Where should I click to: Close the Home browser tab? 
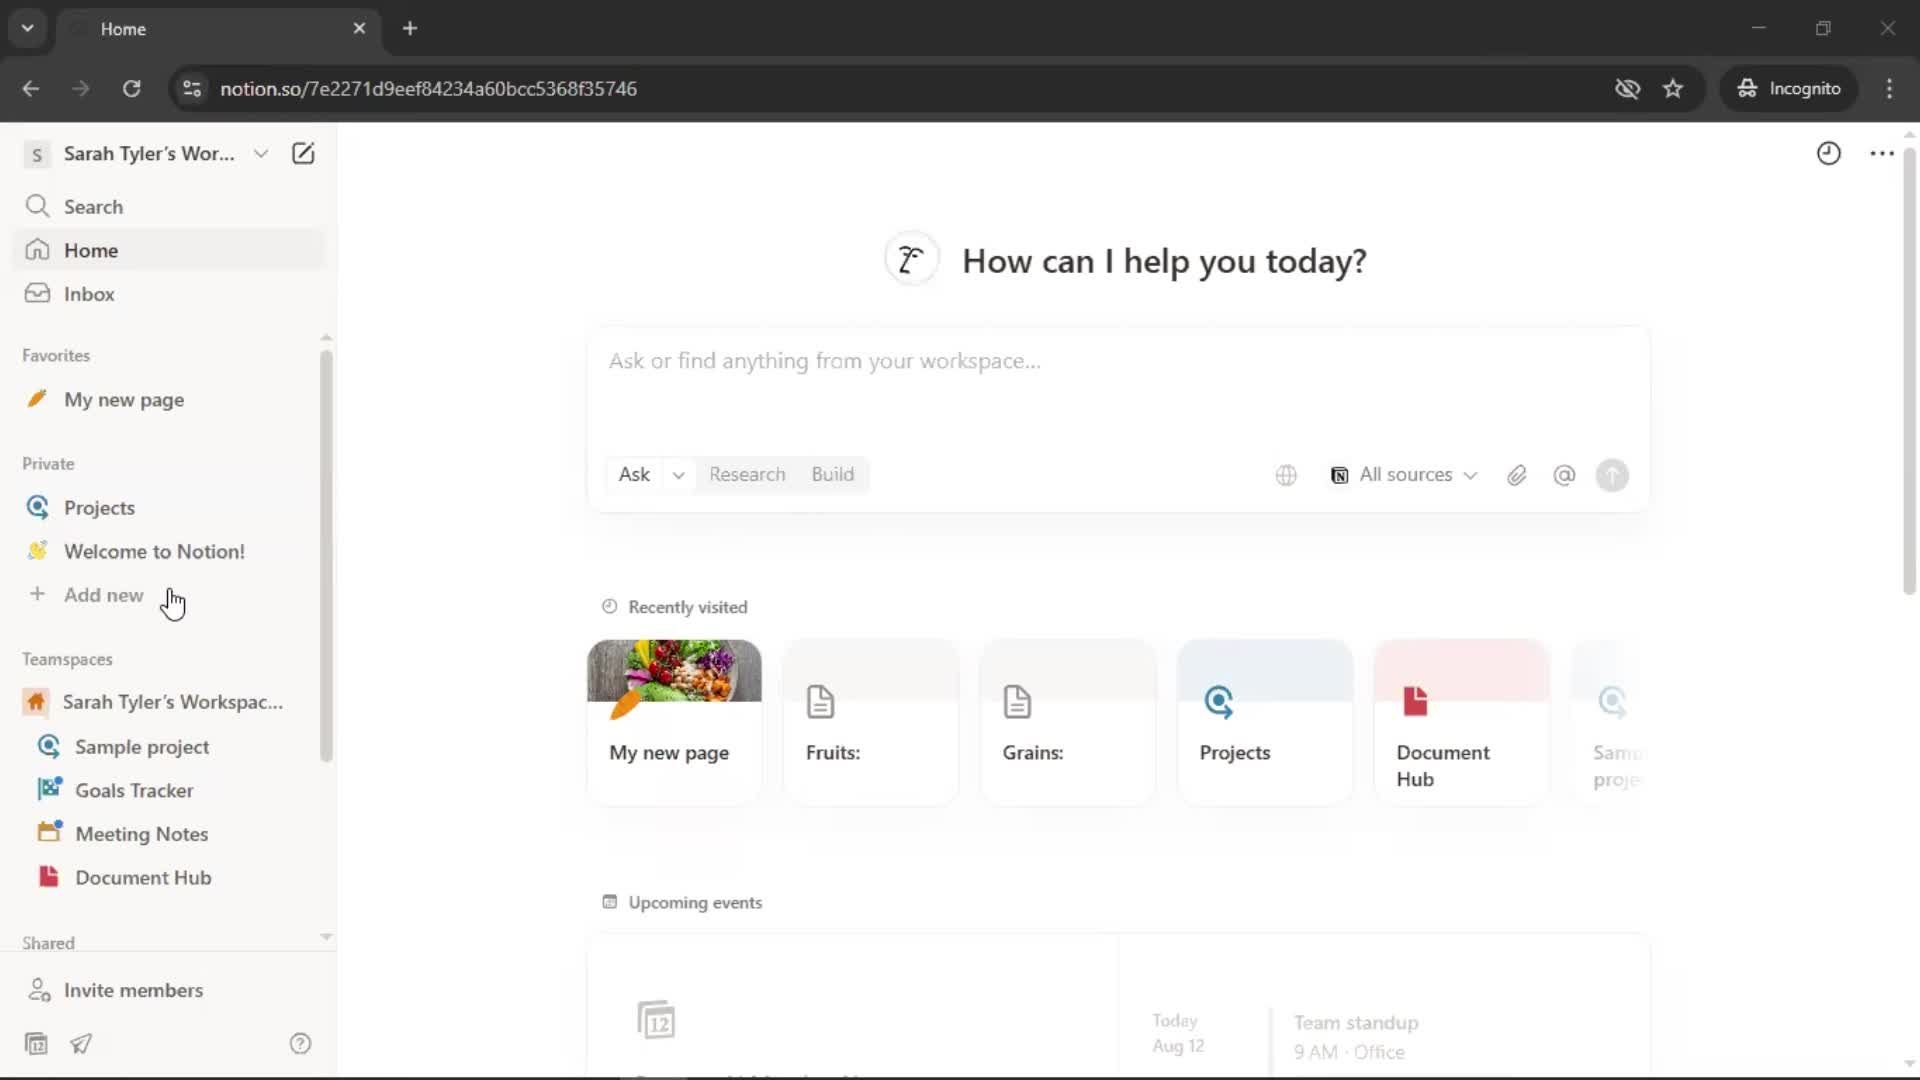pos(359,28)
